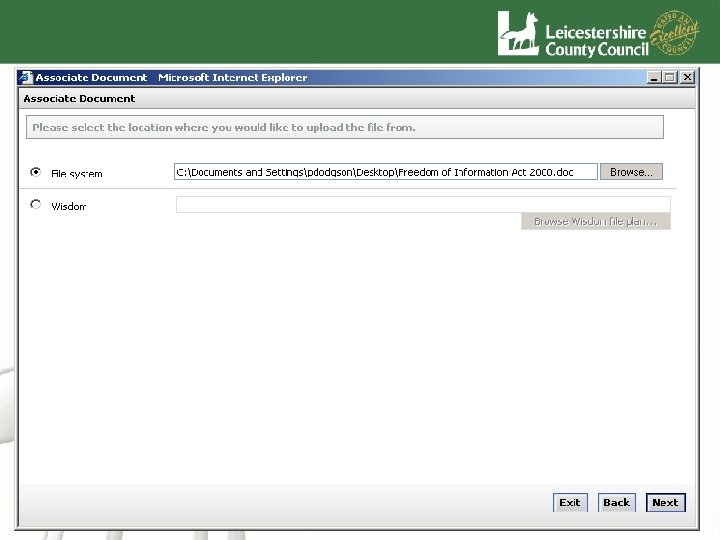Click the file path input field
Image resolution: width=720 pixels, height=540 pixels.
[x=386, y=172]
